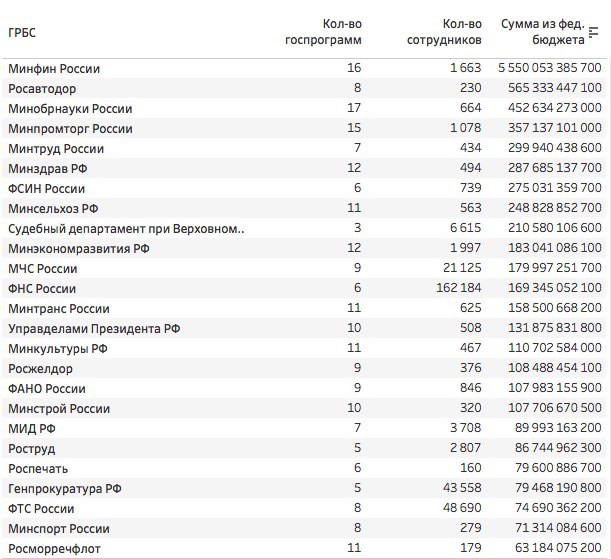Screen dimensions: 611x559
Task: Click employee count 1 663 for Минфин
Action: click(x=466, y=68)
